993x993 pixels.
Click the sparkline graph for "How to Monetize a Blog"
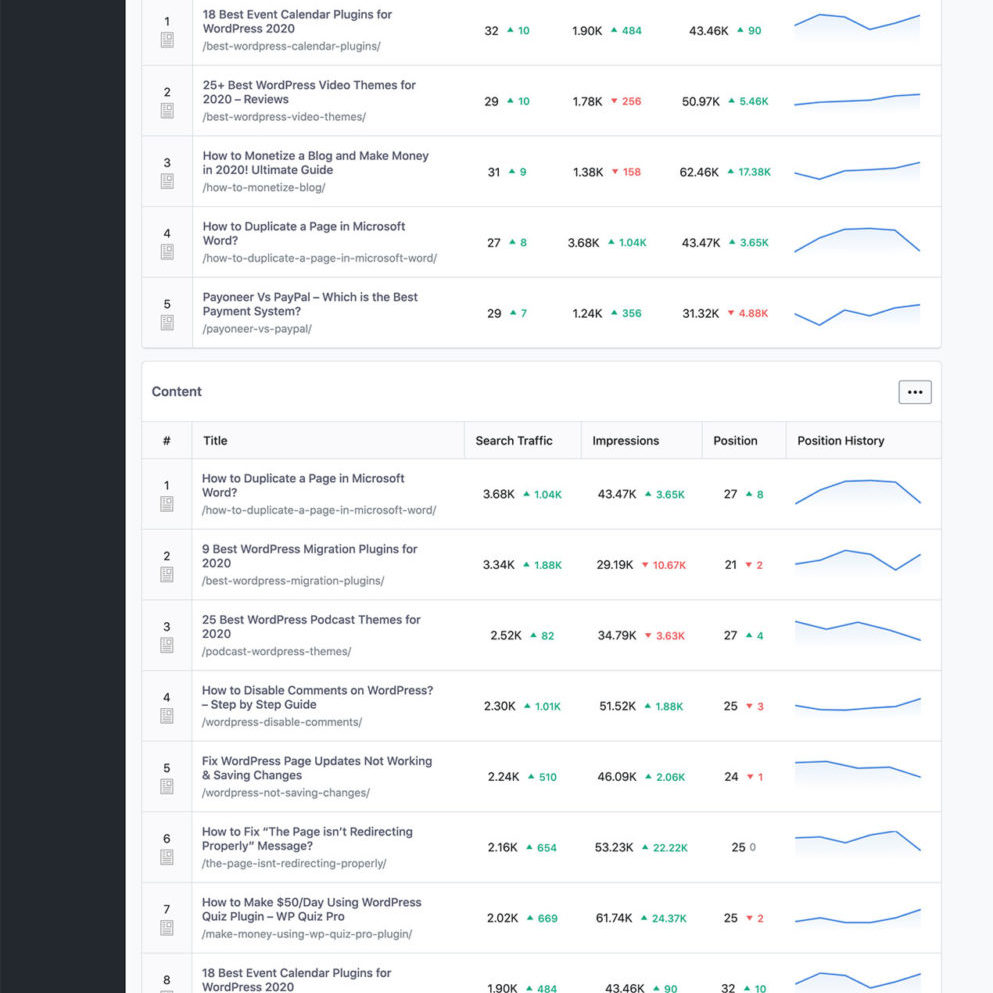pos(857,172)
